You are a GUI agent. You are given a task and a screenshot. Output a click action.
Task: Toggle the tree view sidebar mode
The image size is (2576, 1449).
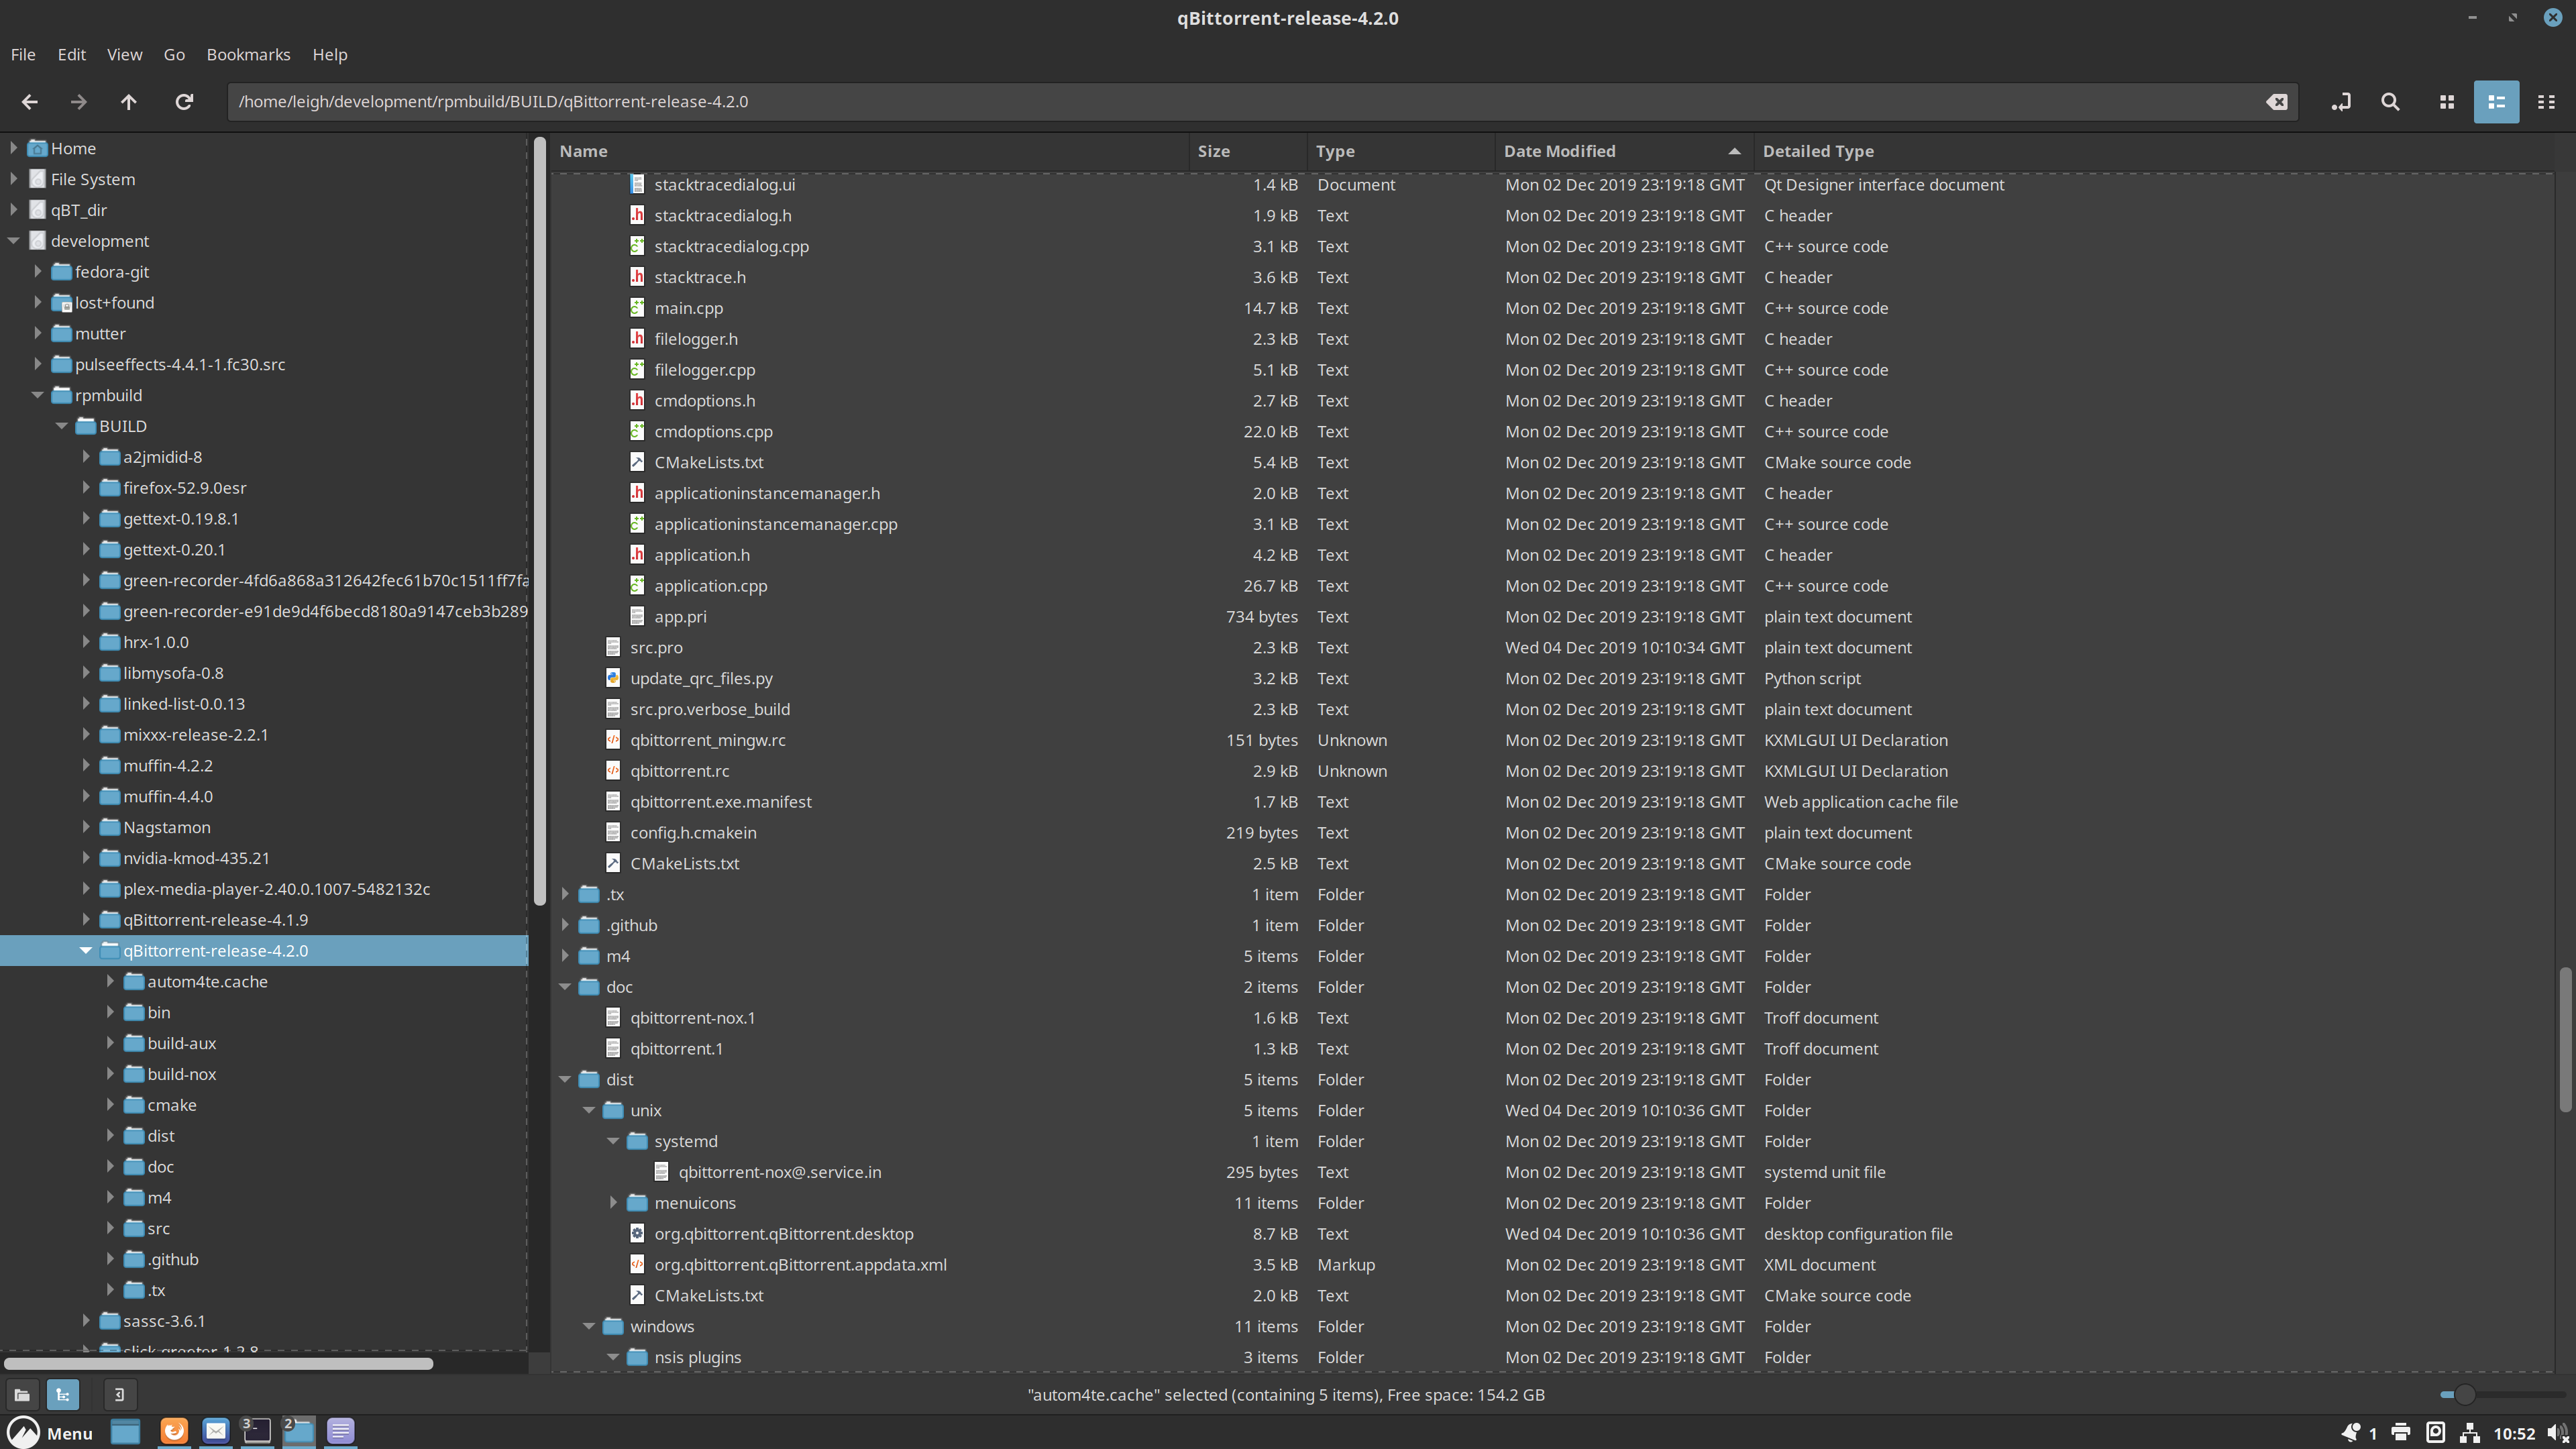tap(63, 1394)
